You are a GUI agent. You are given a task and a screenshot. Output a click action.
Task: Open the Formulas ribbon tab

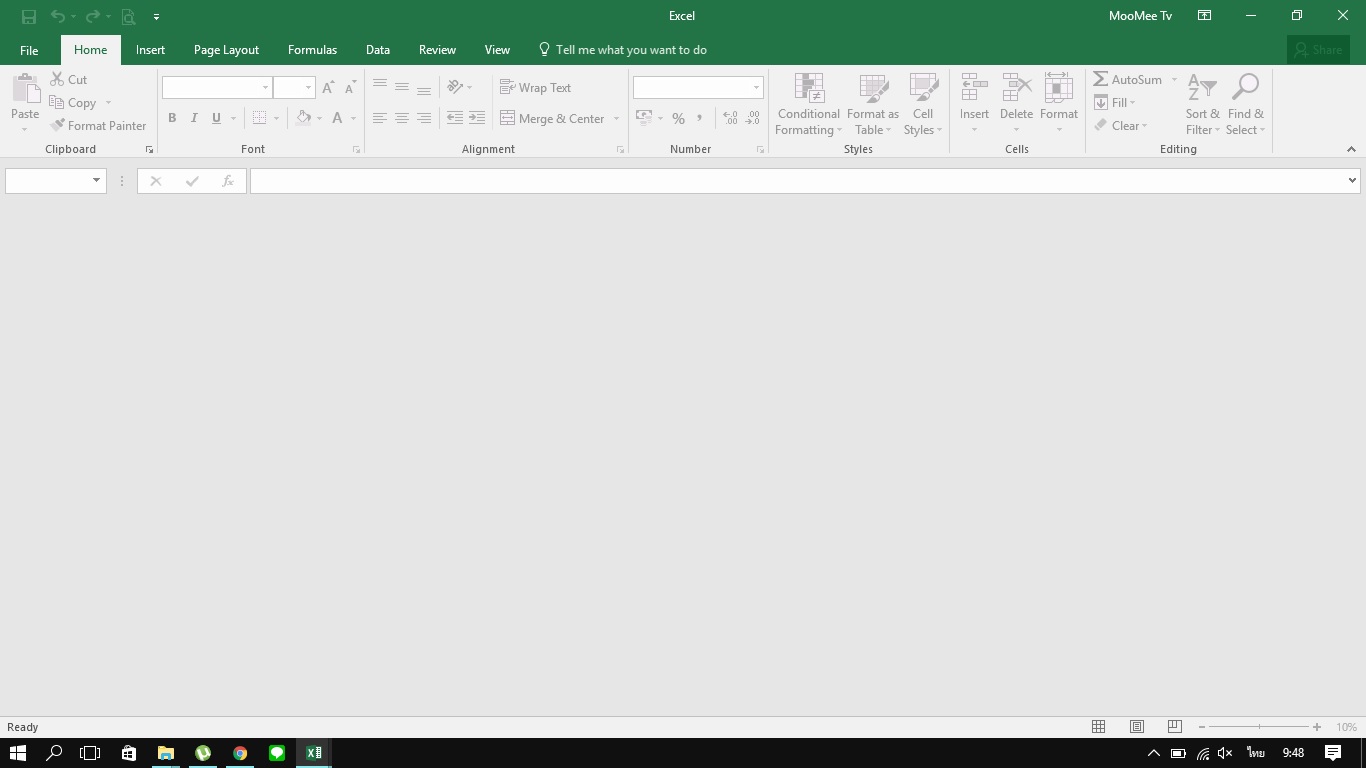pyautogui.click(x=312, y=50)
